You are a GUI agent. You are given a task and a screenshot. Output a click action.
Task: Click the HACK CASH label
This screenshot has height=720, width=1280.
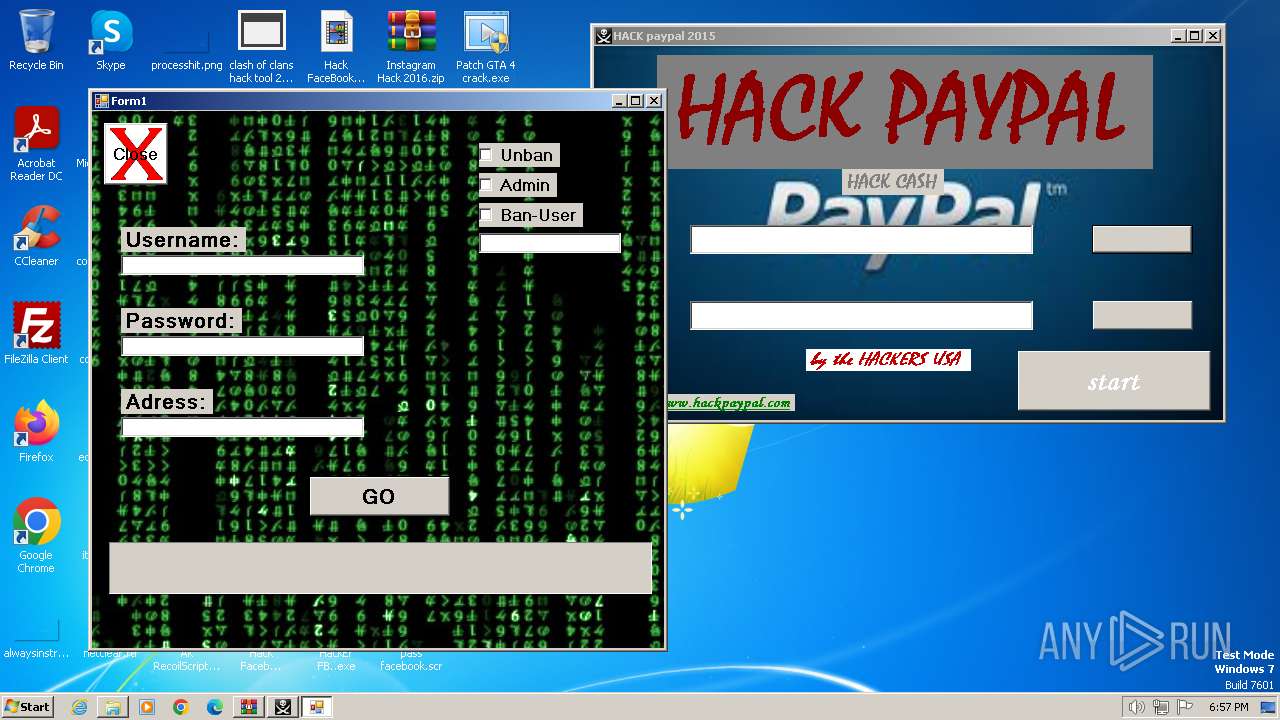[892, 181]
